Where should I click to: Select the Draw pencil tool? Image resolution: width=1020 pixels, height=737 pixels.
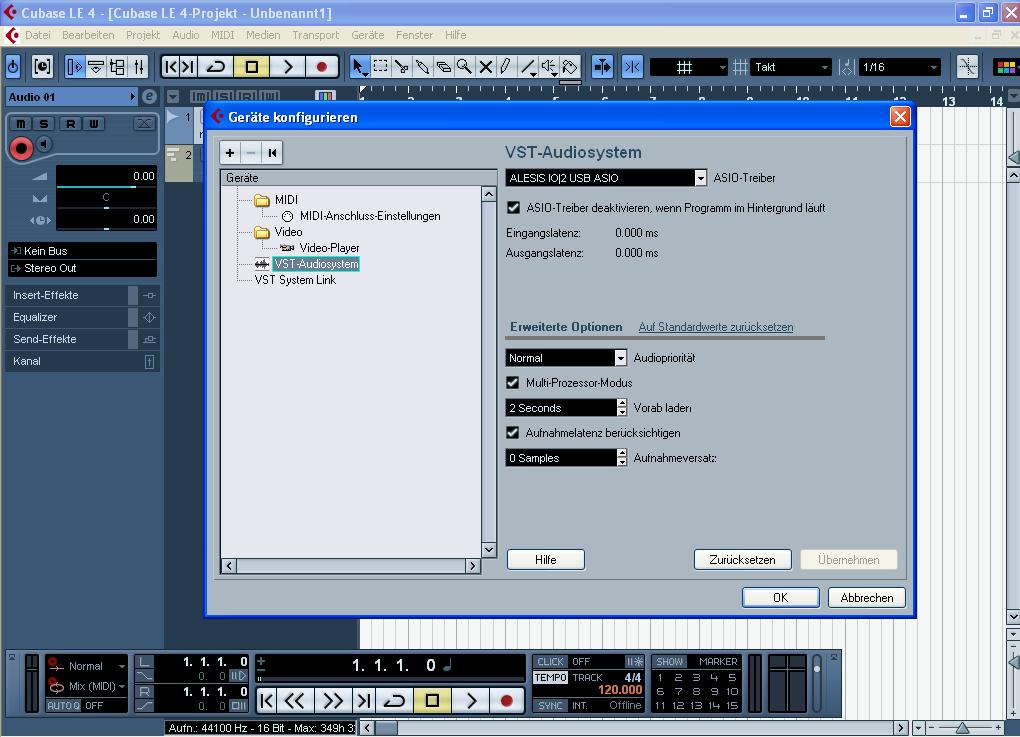click(x=506, y=66)
